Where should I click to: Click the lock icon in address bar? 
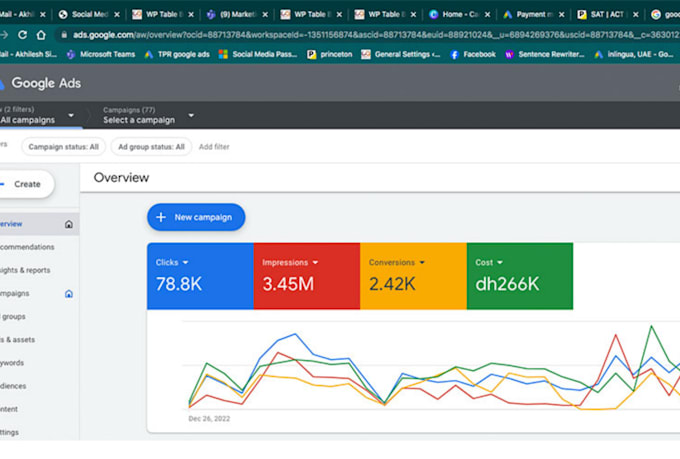(64, 35)
